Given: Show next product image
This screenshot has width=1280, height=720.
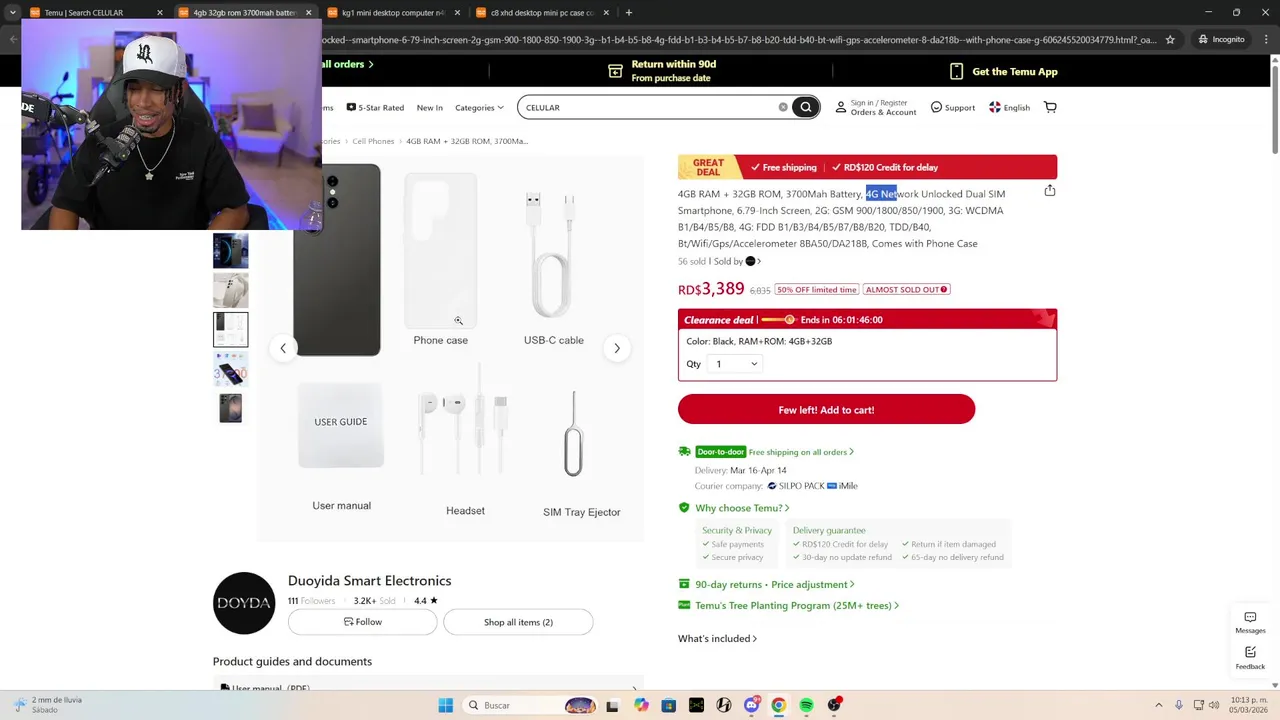Looking at the screenshot, I should tap(617, 348).
